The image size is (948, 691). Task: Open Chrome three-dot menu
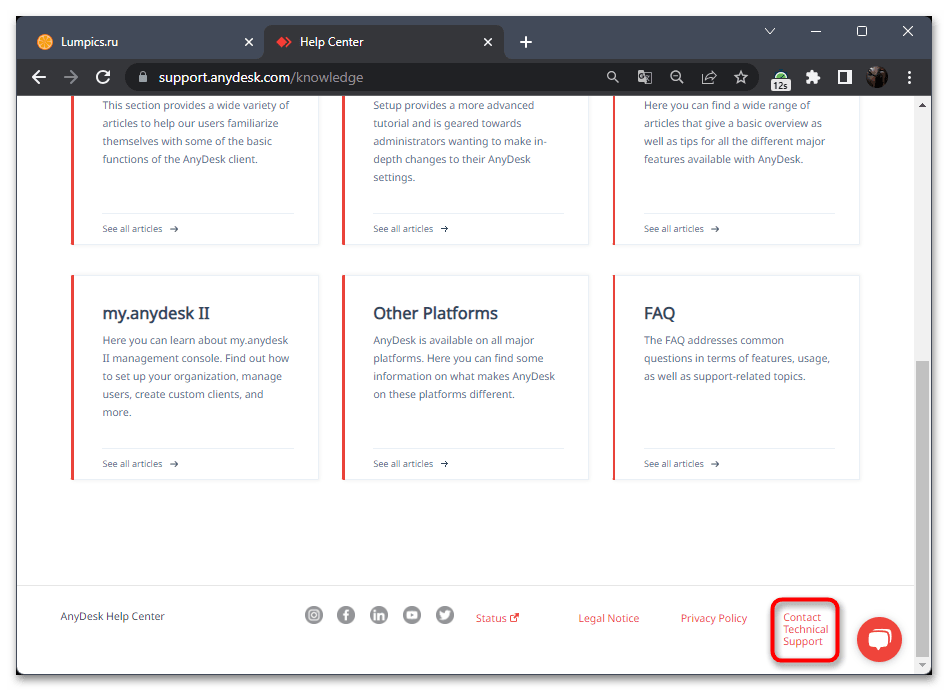click(909, 77)
